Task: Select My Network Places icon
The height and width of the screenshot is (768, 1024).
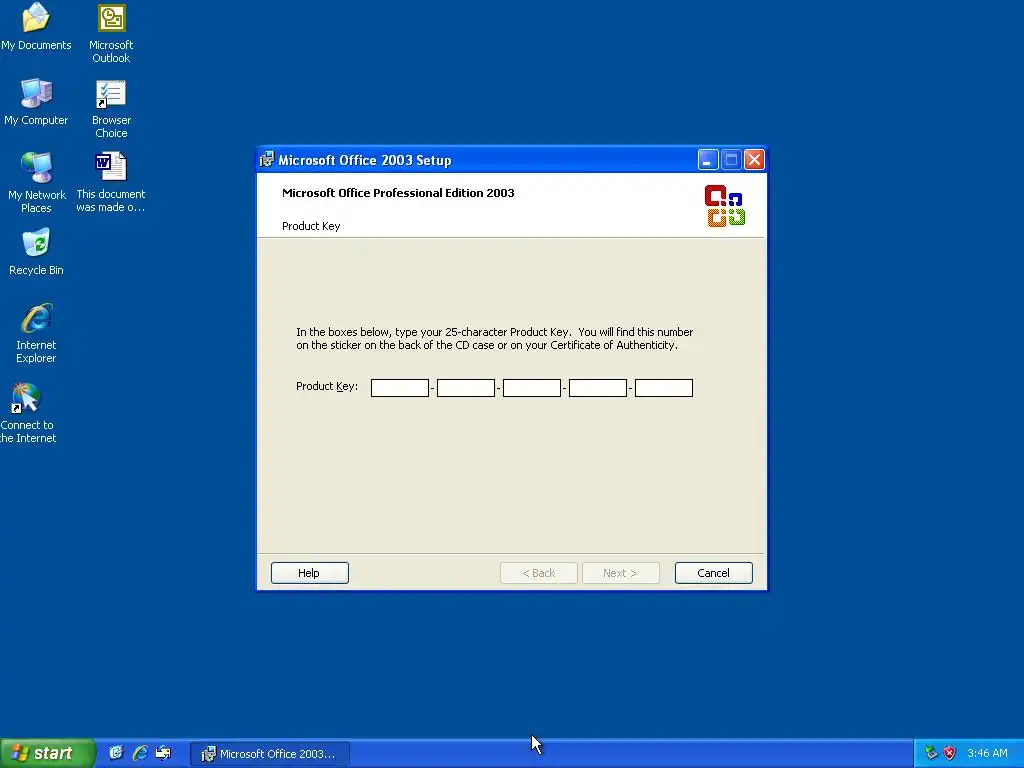Action: [x=37, y=182]
